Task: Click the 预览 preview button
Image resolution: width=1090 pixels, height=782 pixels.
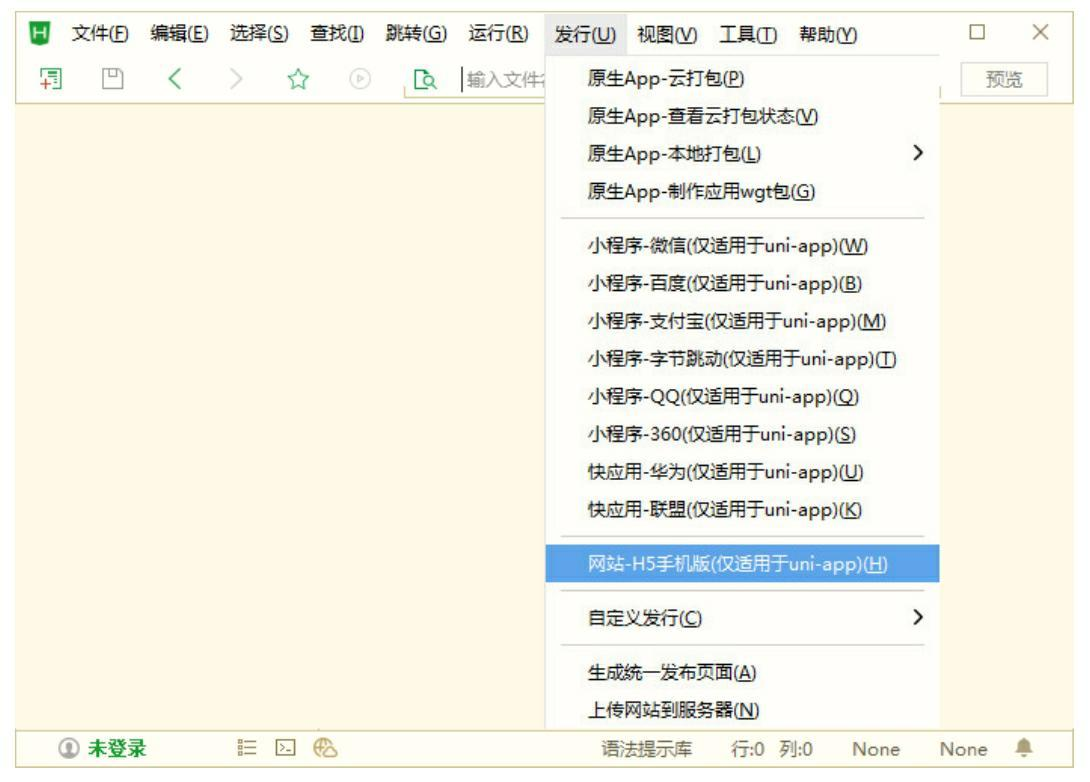Action: click(1004, 79)
